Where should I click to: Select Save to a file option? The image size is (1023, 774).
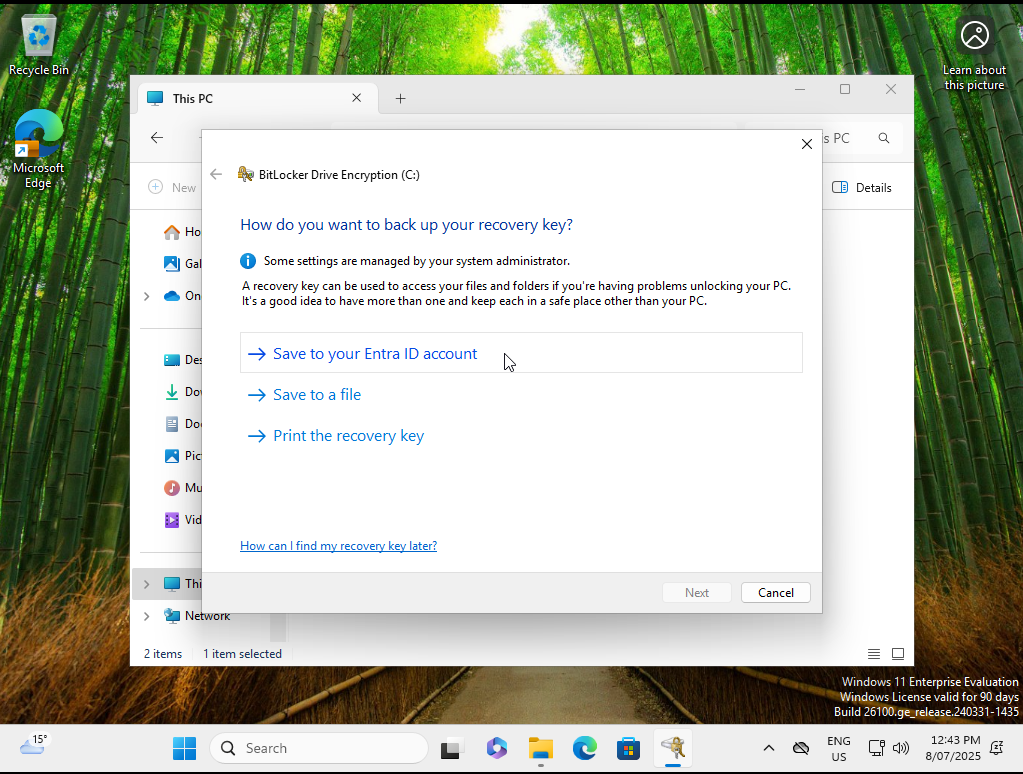(317, 395)
